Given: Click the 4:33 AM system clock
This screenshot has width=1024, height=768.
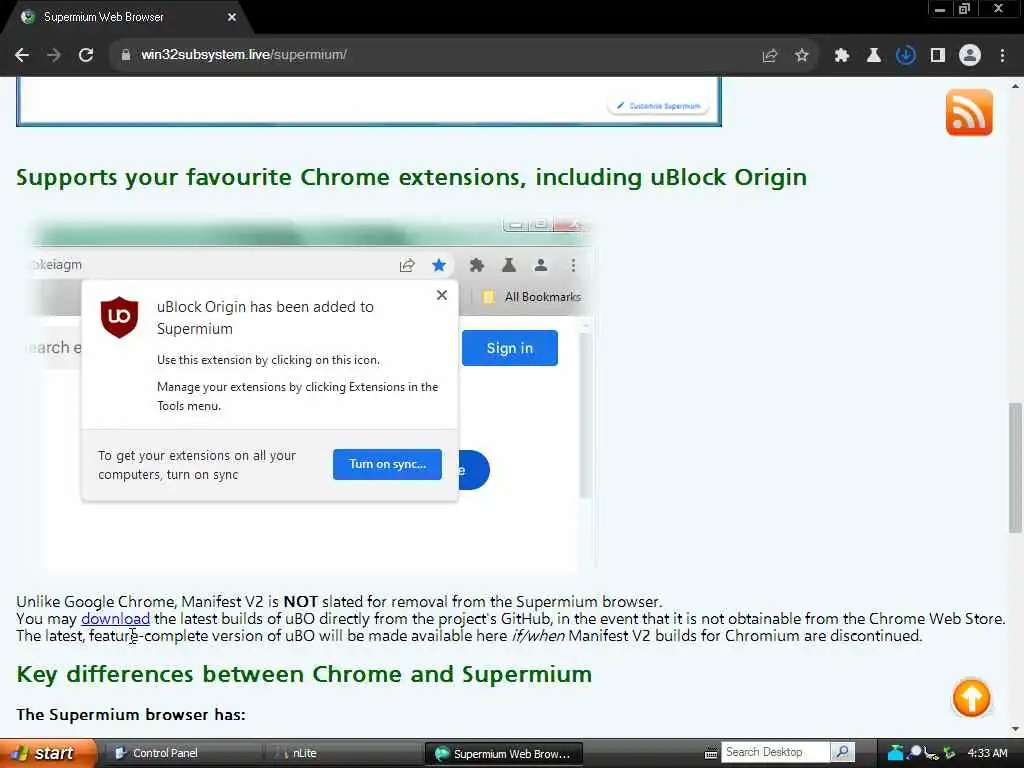Looking at the screenshot, I should coord(987,754).
